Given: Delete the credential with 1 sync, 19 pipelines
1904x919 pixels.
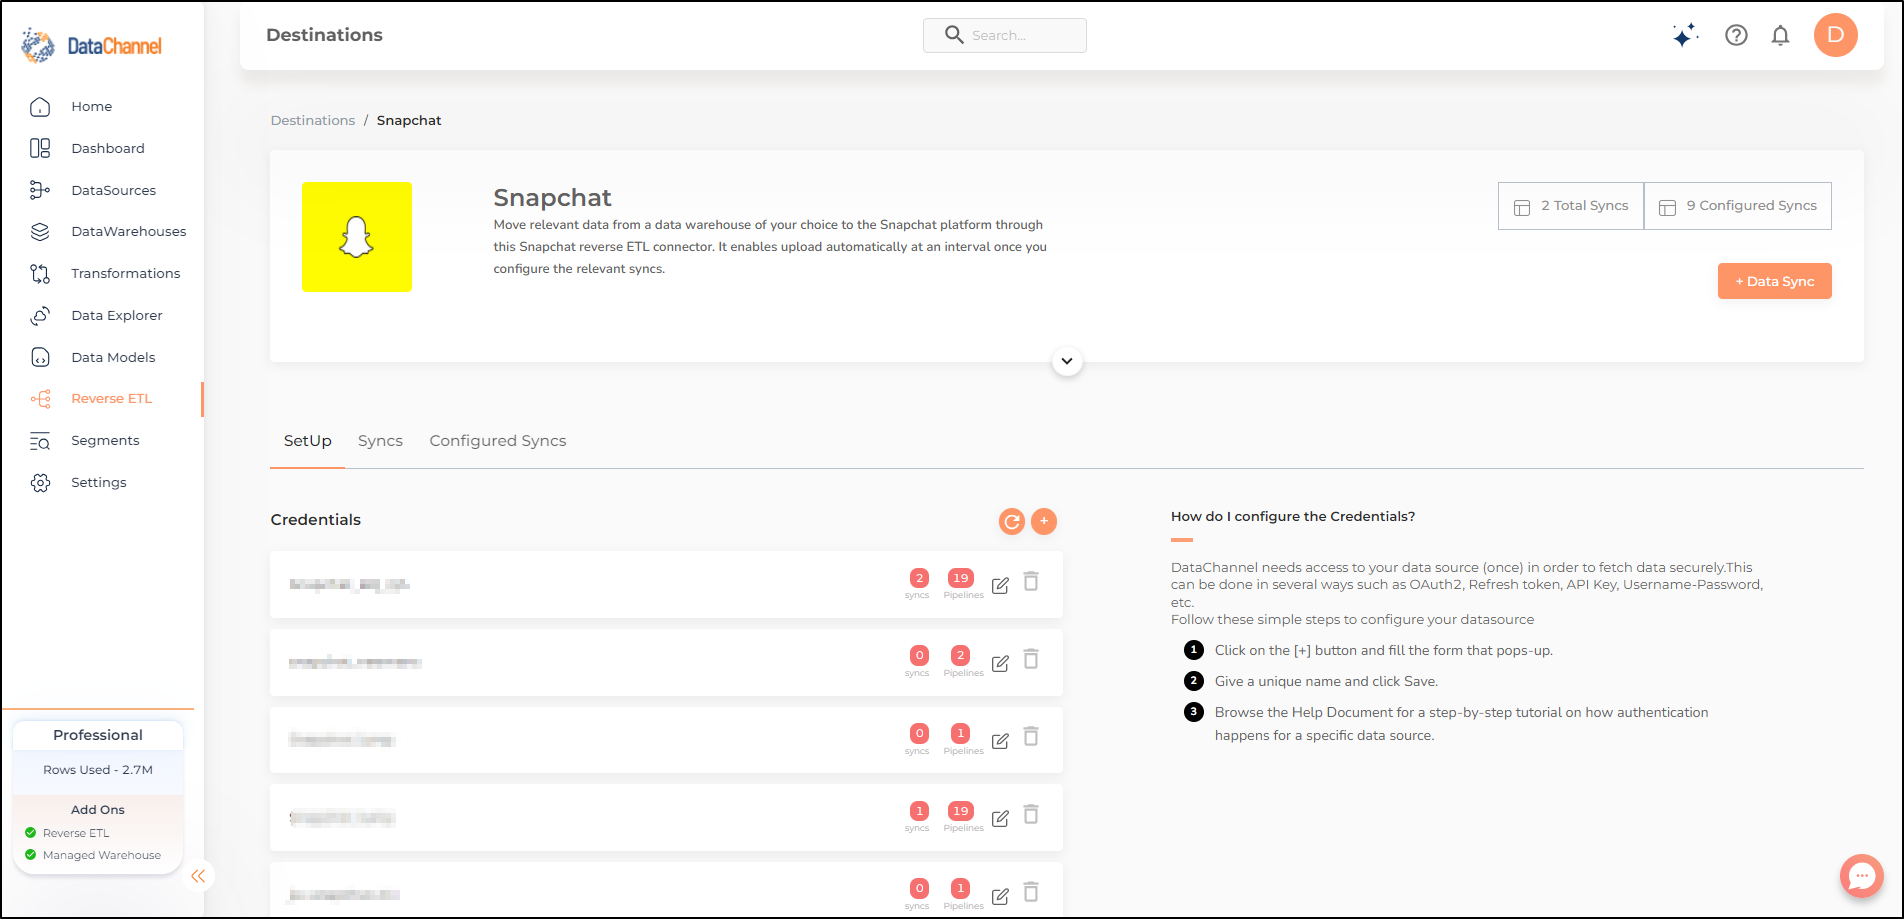Looking at the screenshot, I should 1031,814.
